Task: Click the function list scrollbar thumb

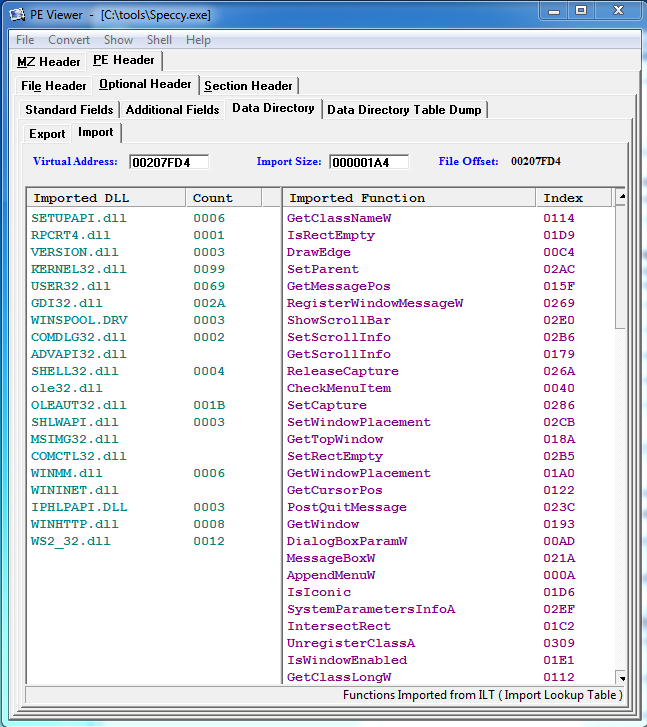Action: [x=621, y=267]
